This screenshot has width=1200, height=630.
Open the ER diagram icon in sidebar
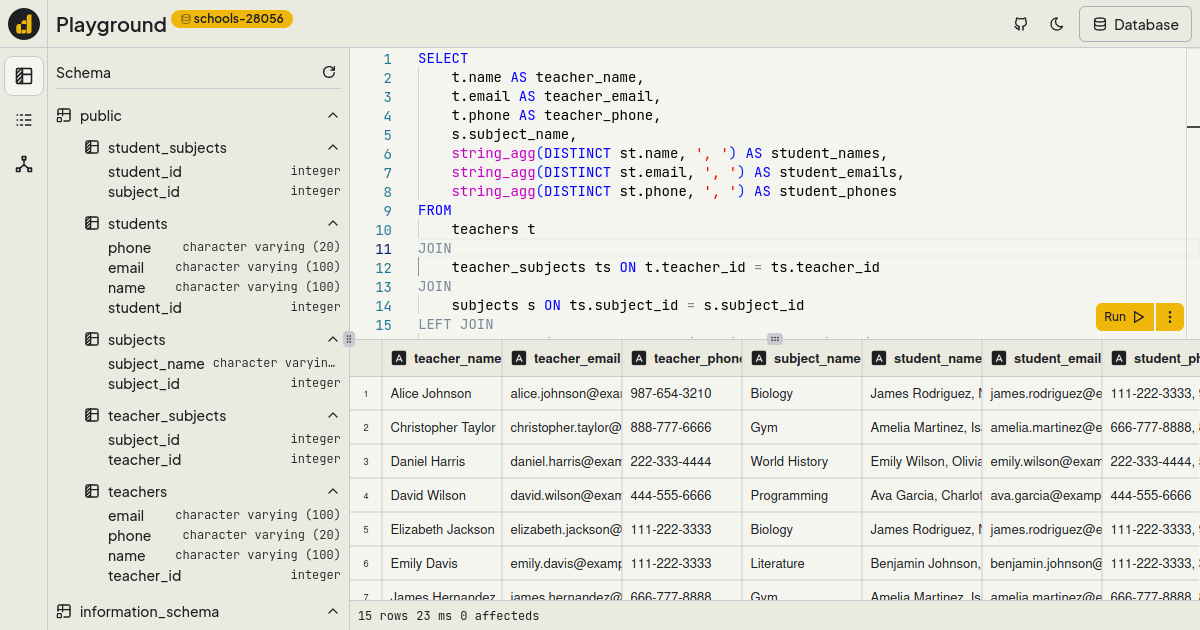pos(24,164)
